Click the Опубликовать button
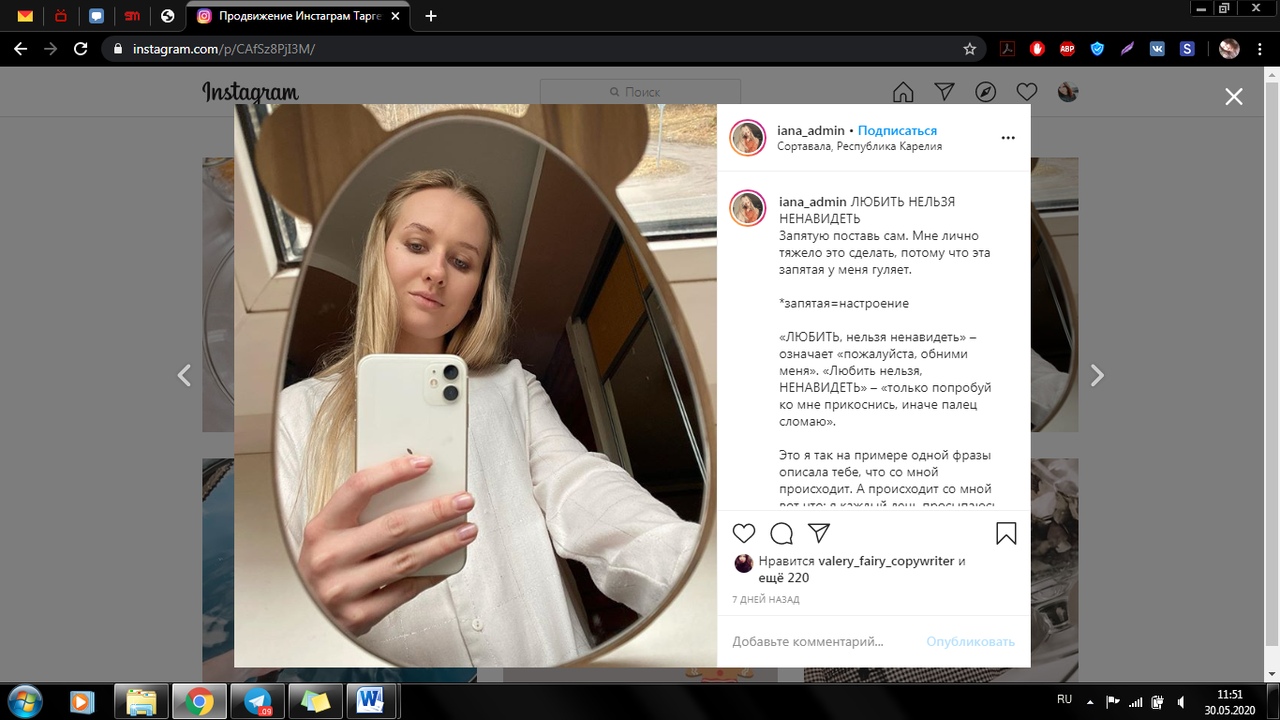The width and height of the screenshot is (1280, 720). [x=970, y=642]
